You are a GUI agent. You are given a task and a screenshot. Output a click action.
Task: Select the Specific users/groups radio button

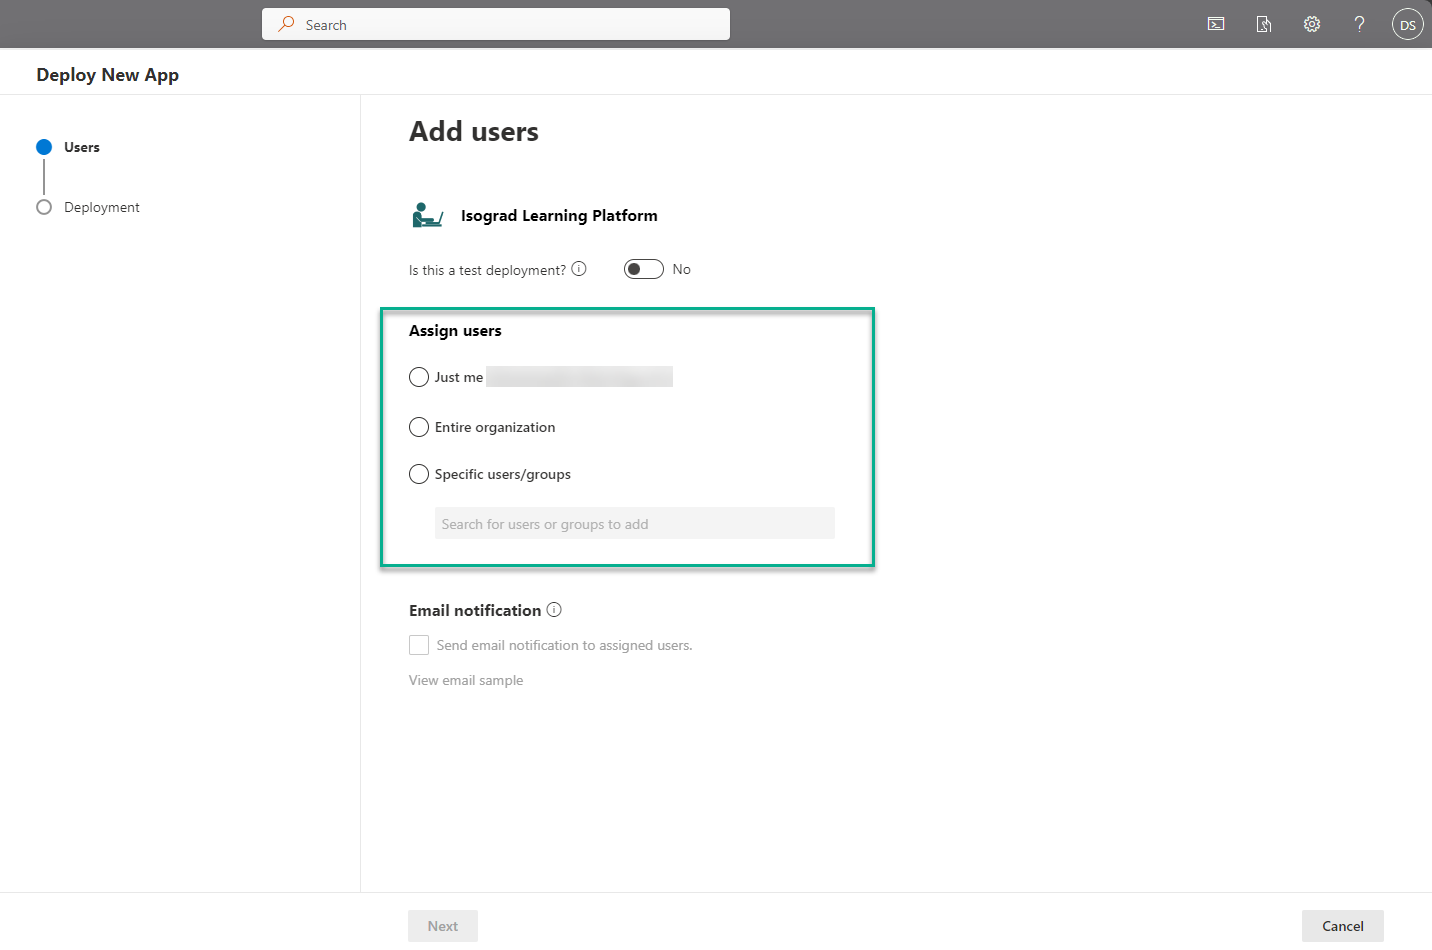tap(419, 474)
